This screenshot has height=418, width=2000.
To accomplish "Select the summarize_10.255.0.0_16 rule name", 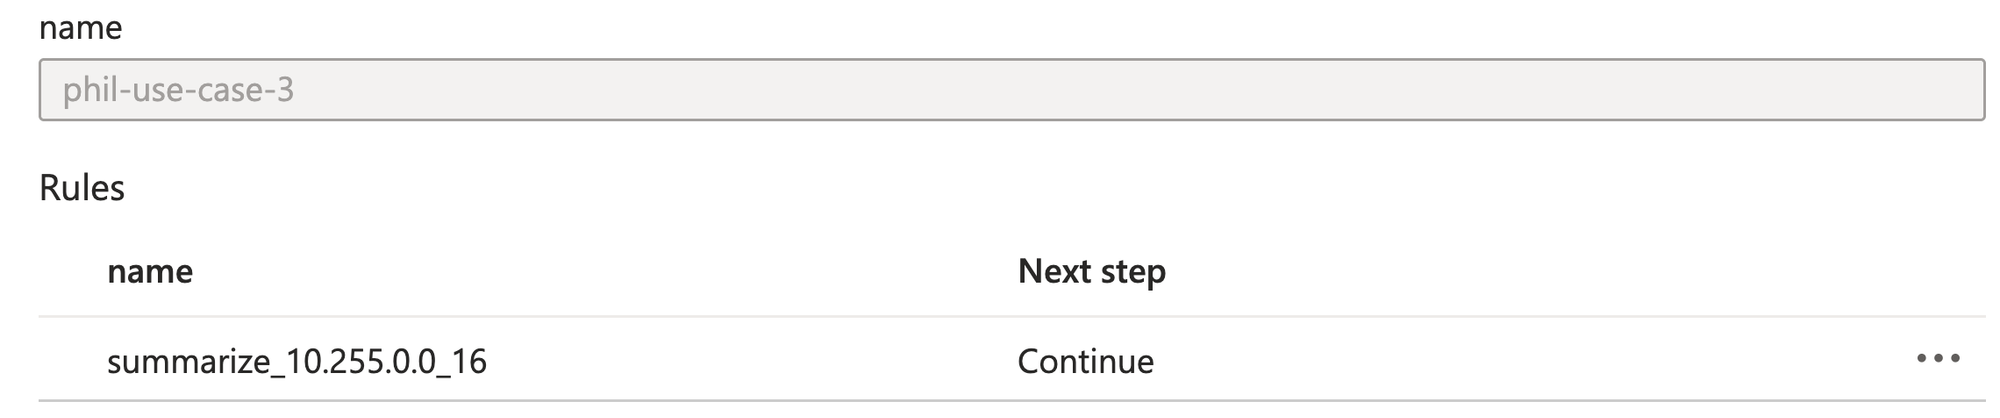I will tap(297, 361).
